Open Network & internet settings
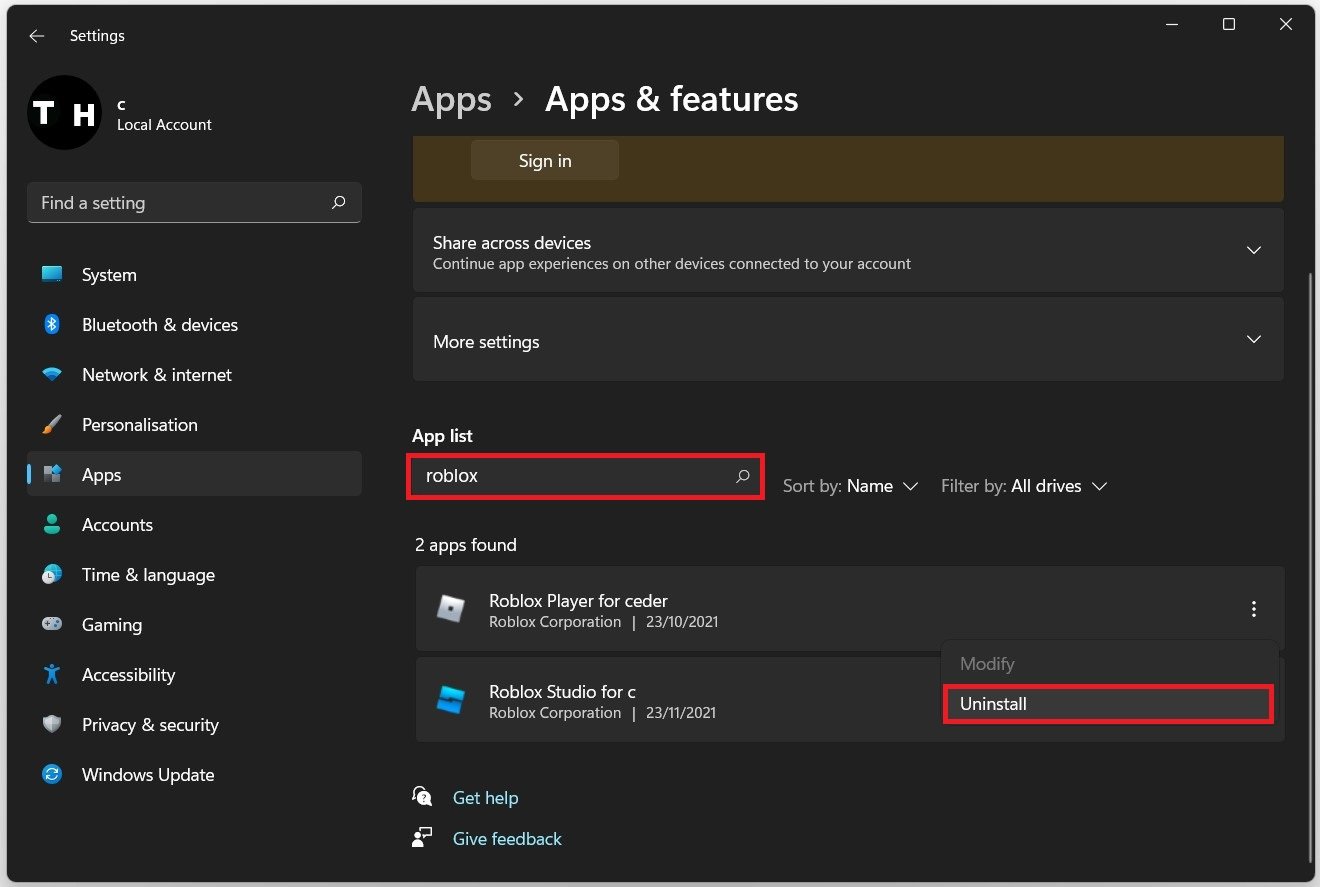Image resolution: width=1320 pixels, height=887 pixels. point(156,375)
